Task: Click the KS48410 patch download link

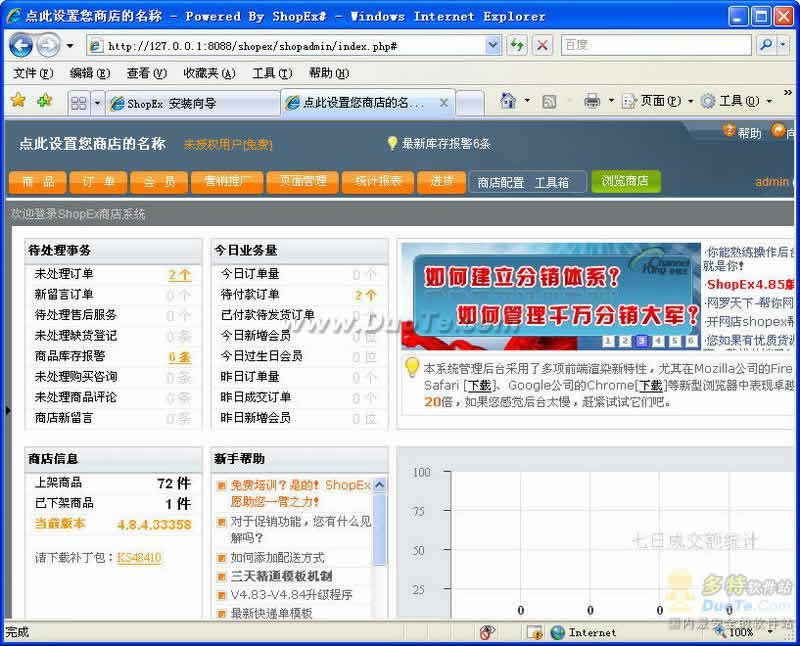Action: 139,558
